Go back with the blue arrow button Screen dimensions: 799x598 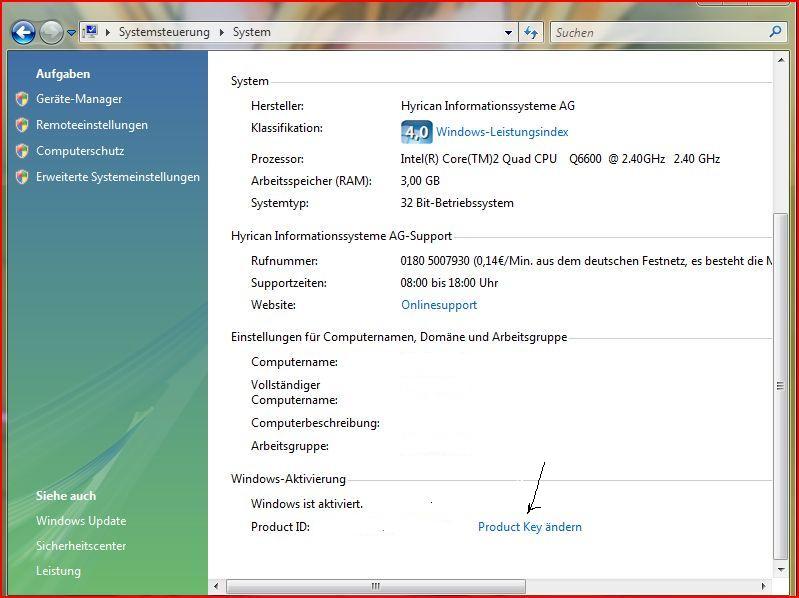coord(23,33)
